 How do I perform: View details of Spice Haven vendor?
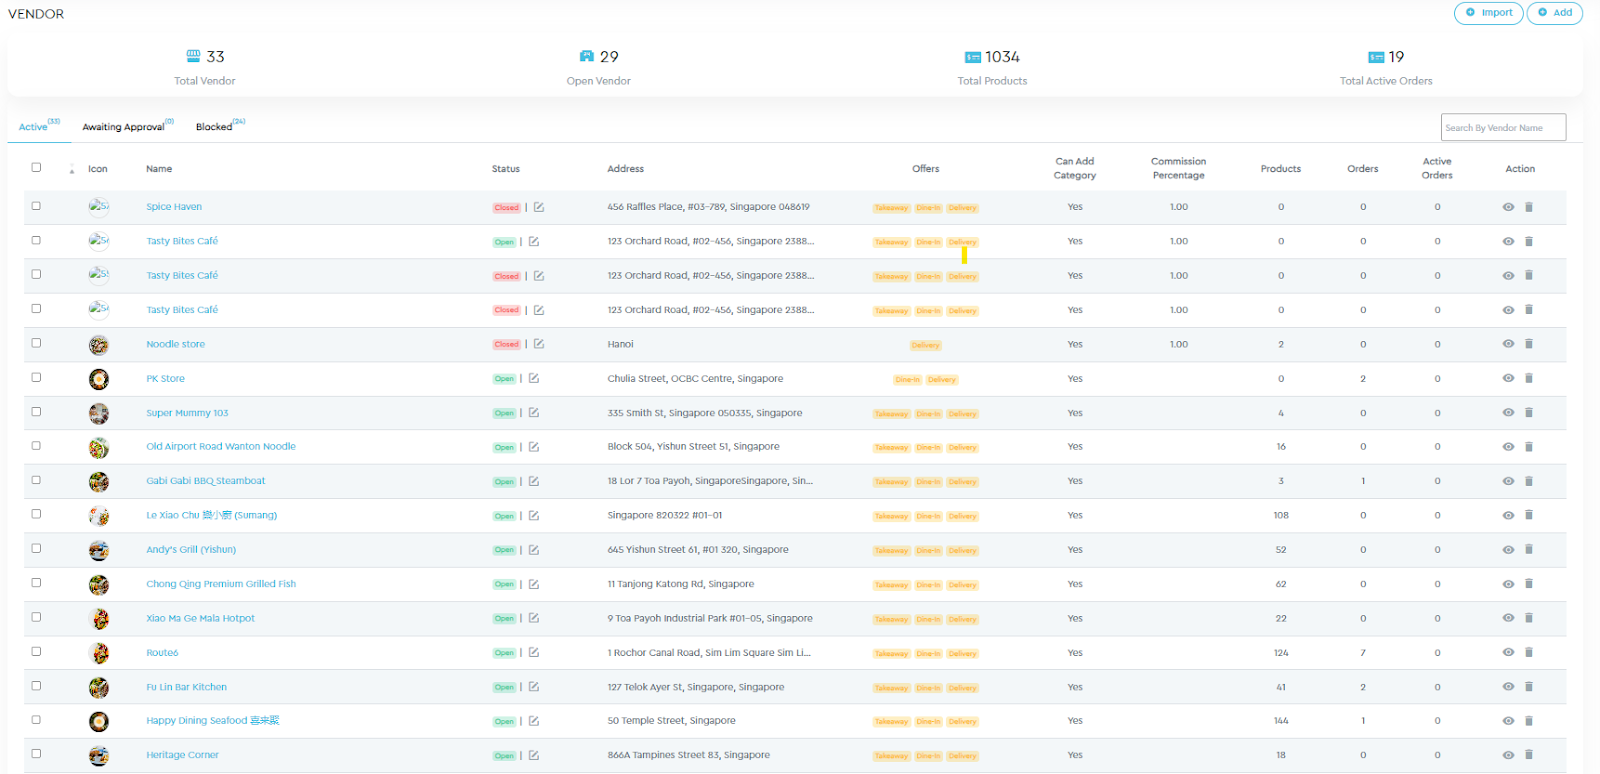(1508, 207)
